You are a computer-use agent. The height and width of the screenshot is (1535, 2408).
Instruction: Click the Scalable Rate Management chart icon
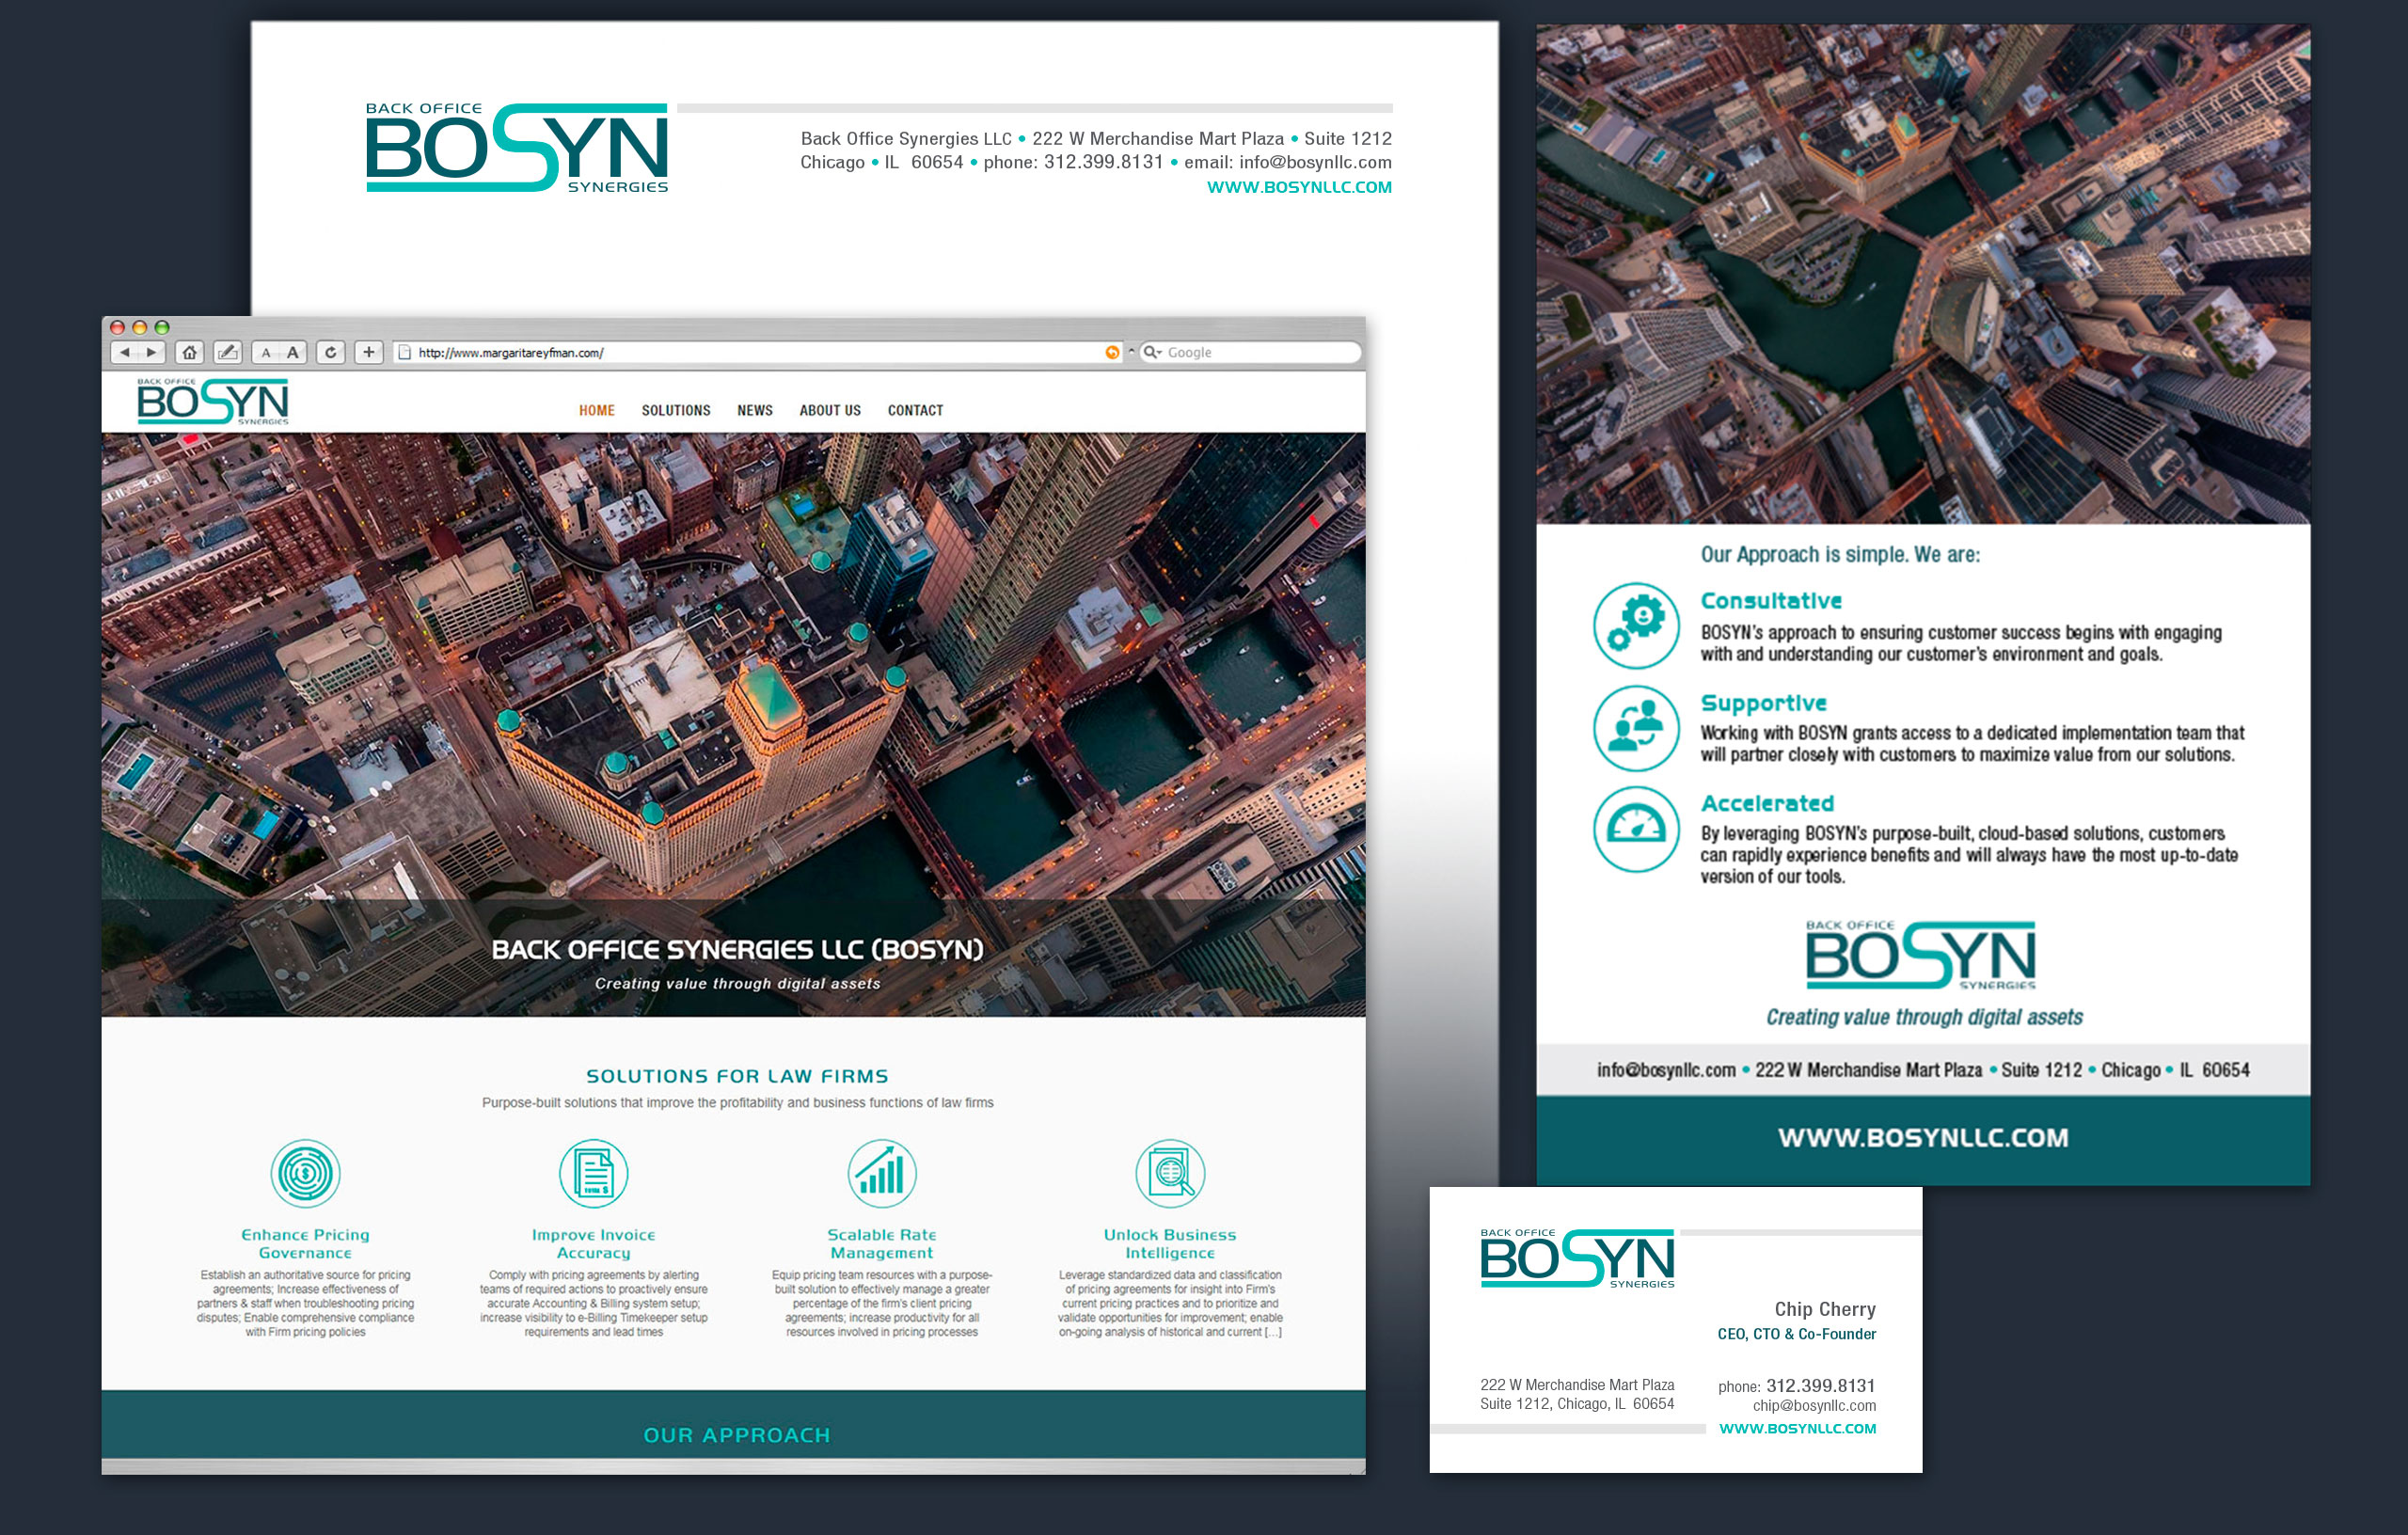881,1173
